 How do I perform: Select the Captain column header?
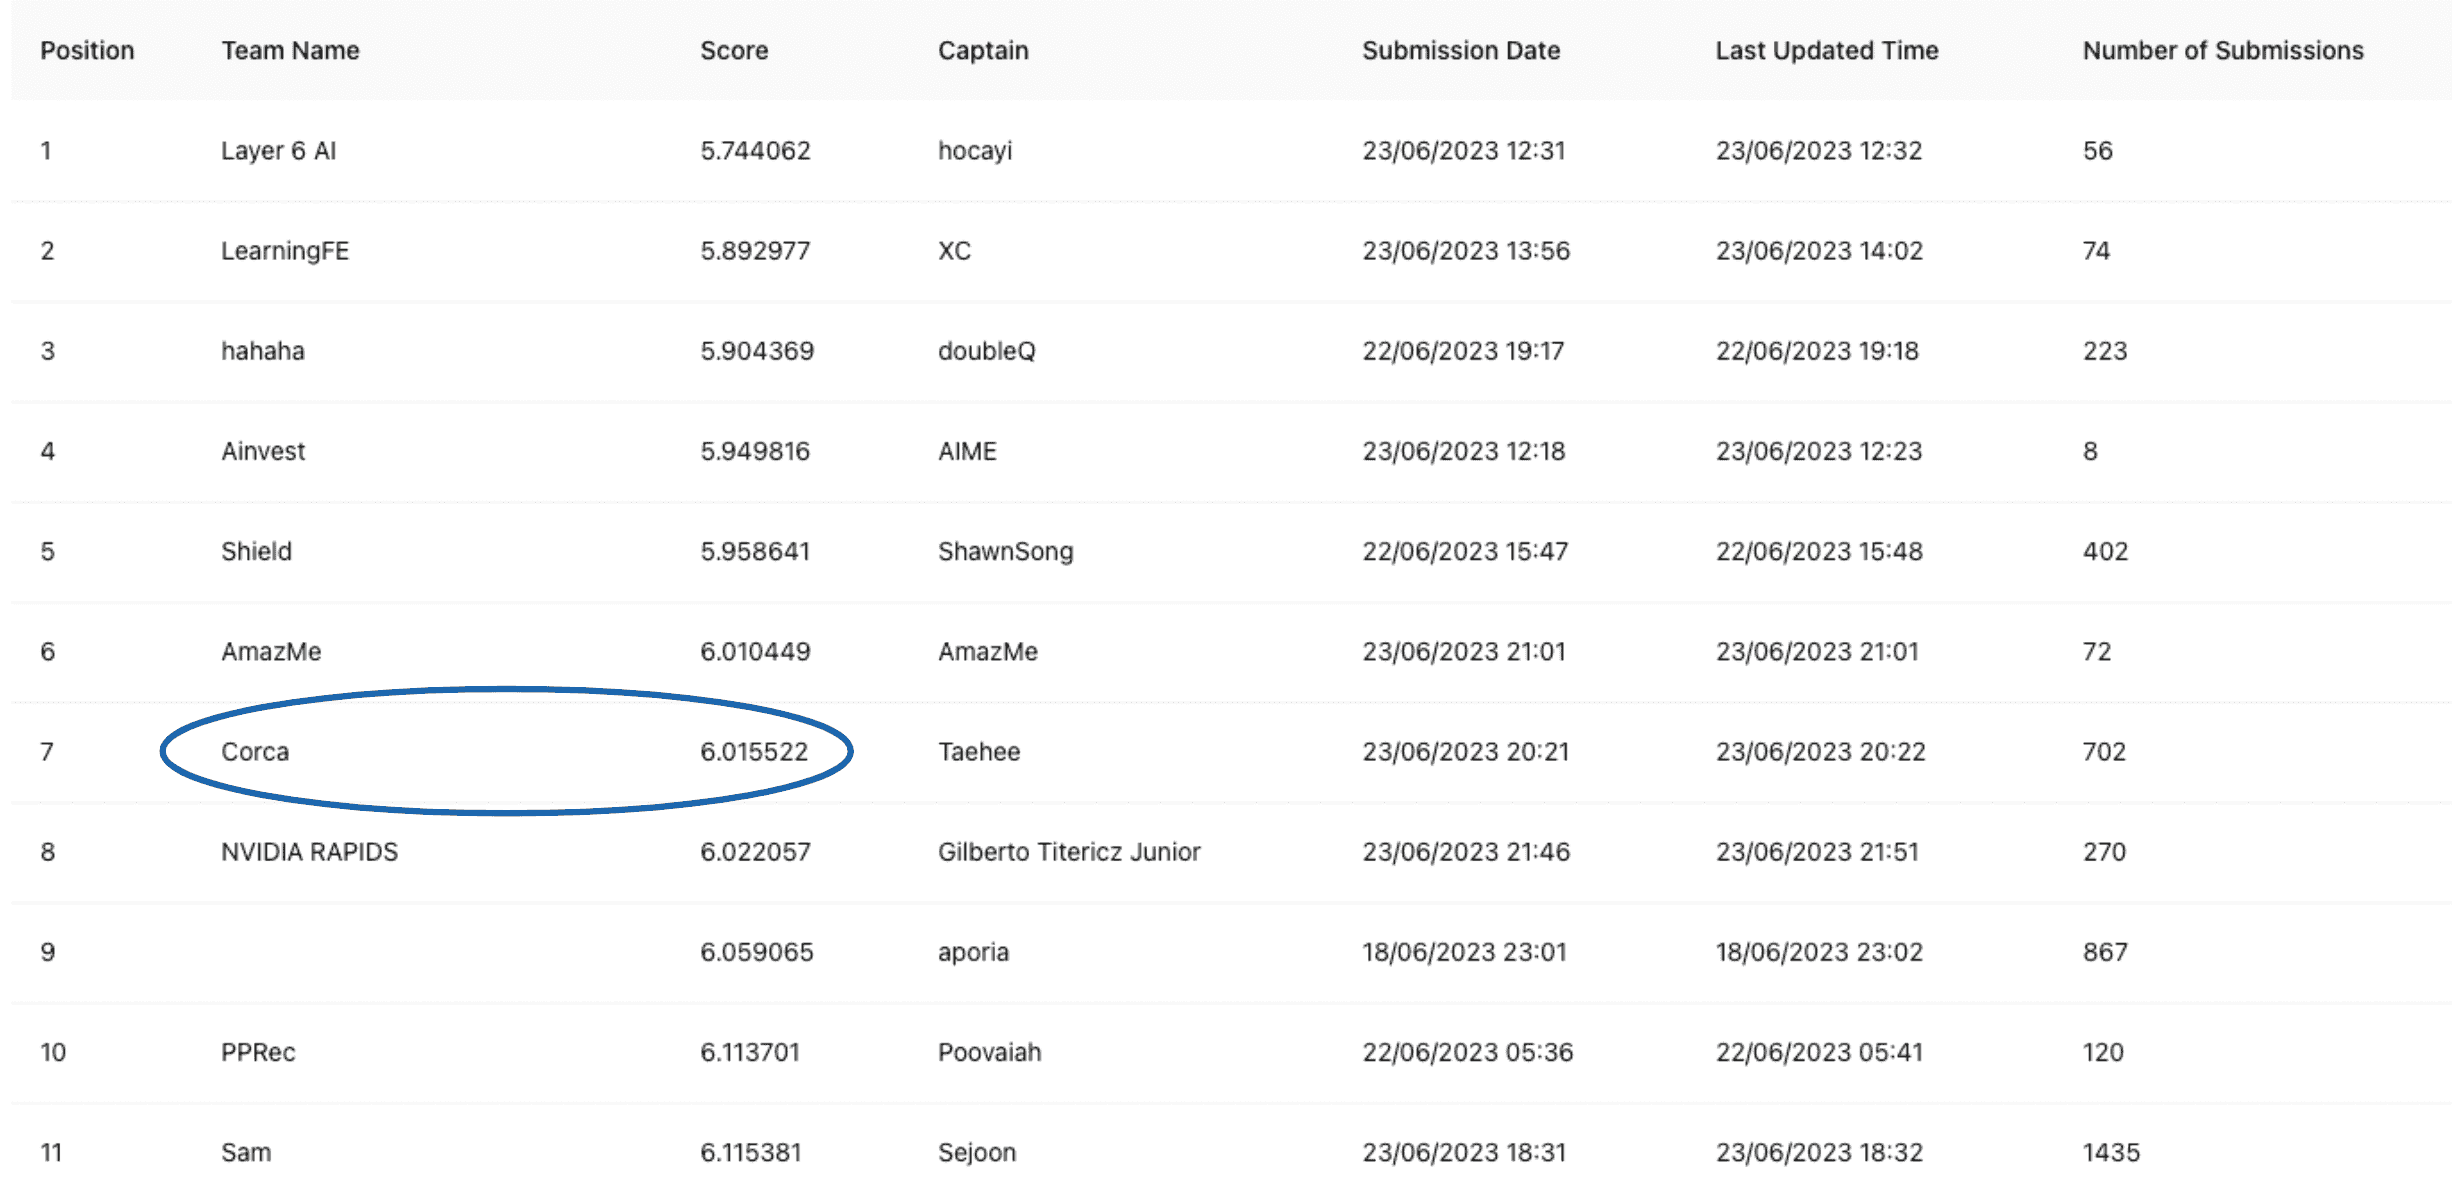[983, 51]
